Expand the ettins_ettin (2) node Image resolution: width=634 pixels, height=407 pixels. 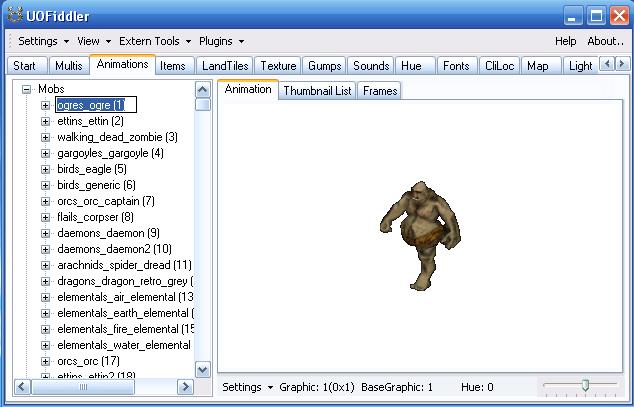click(45, 121)
